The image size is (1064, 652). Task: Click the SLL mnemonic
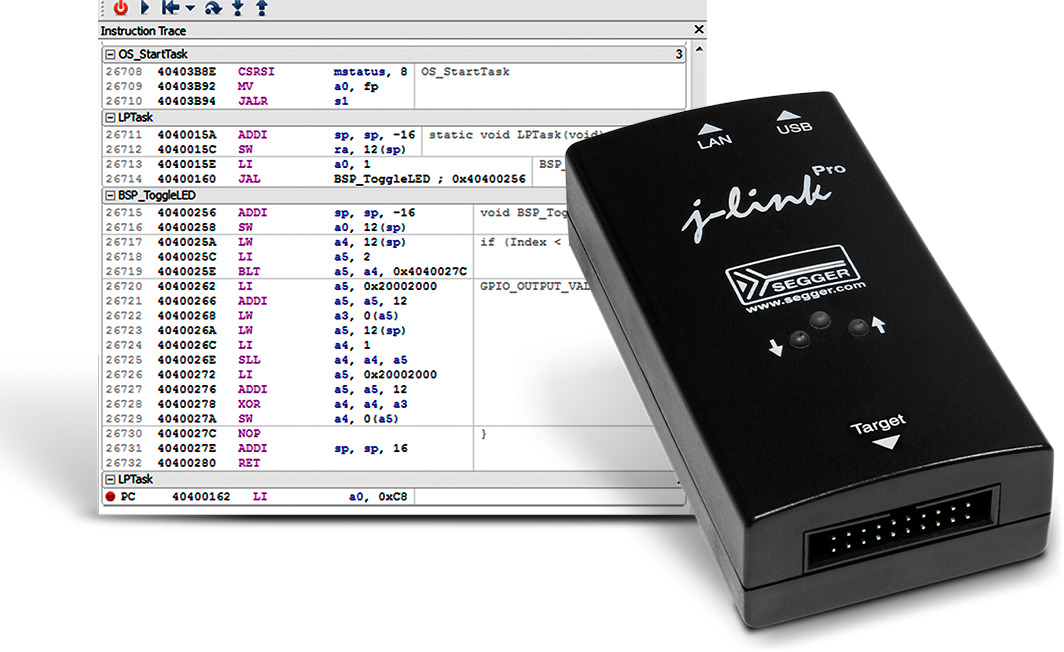[249, 360]
